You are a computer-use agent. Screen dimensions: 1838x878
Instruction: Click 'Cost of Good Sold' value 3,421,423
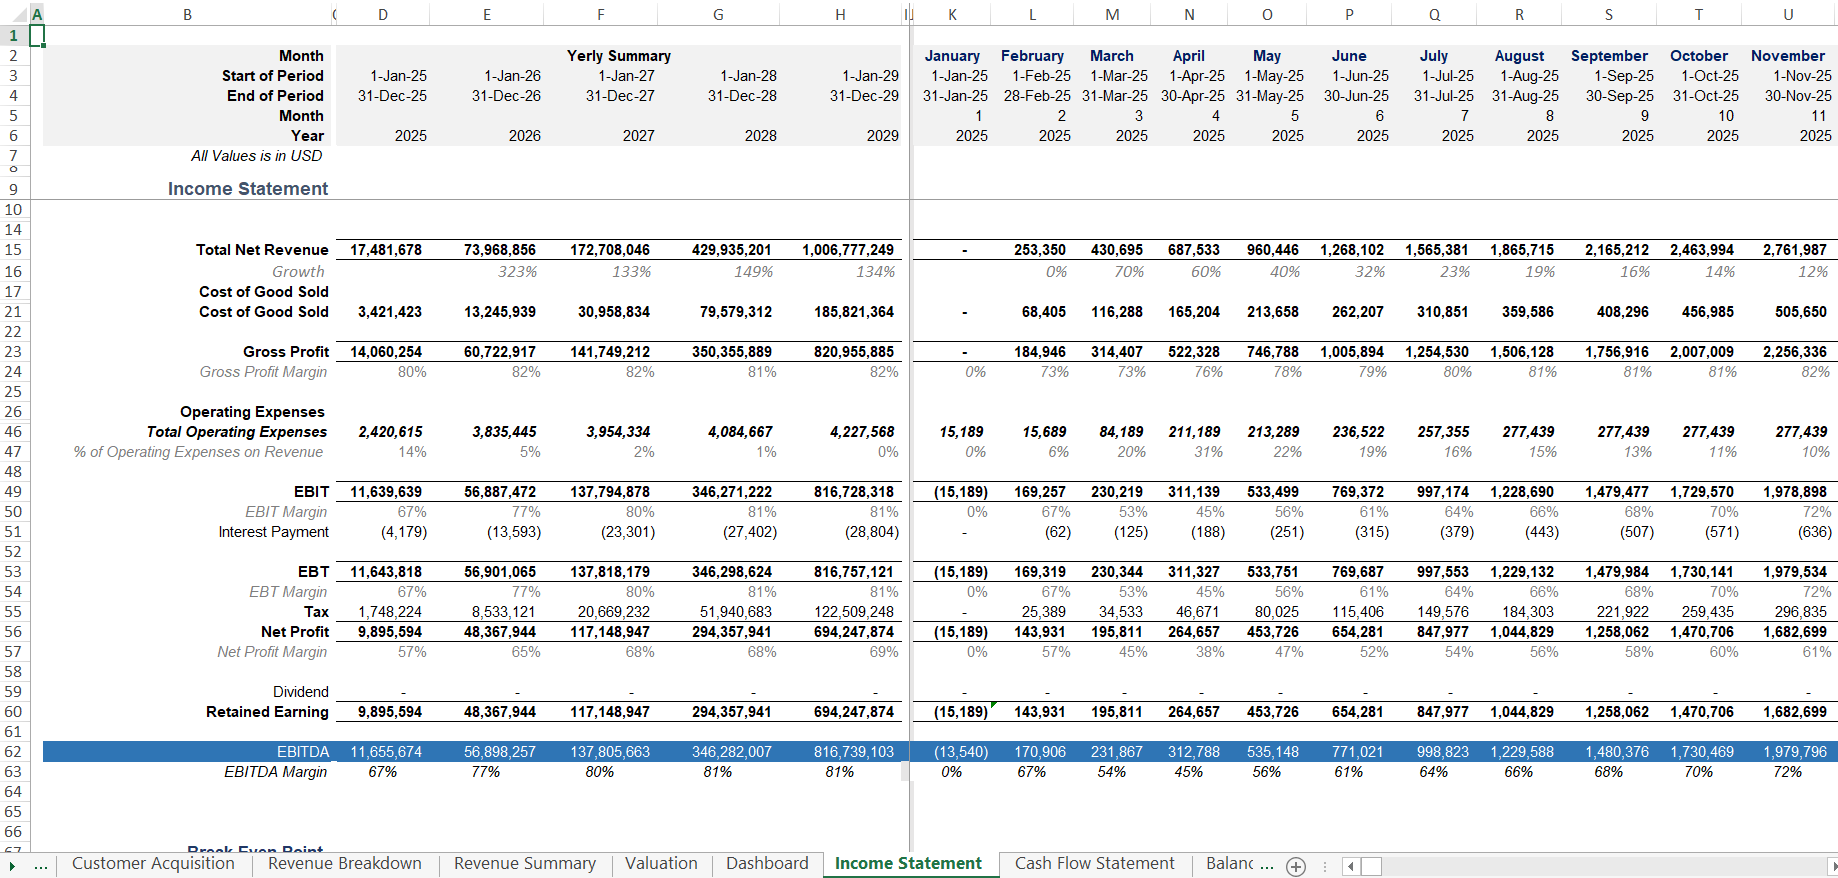(390, 312)
